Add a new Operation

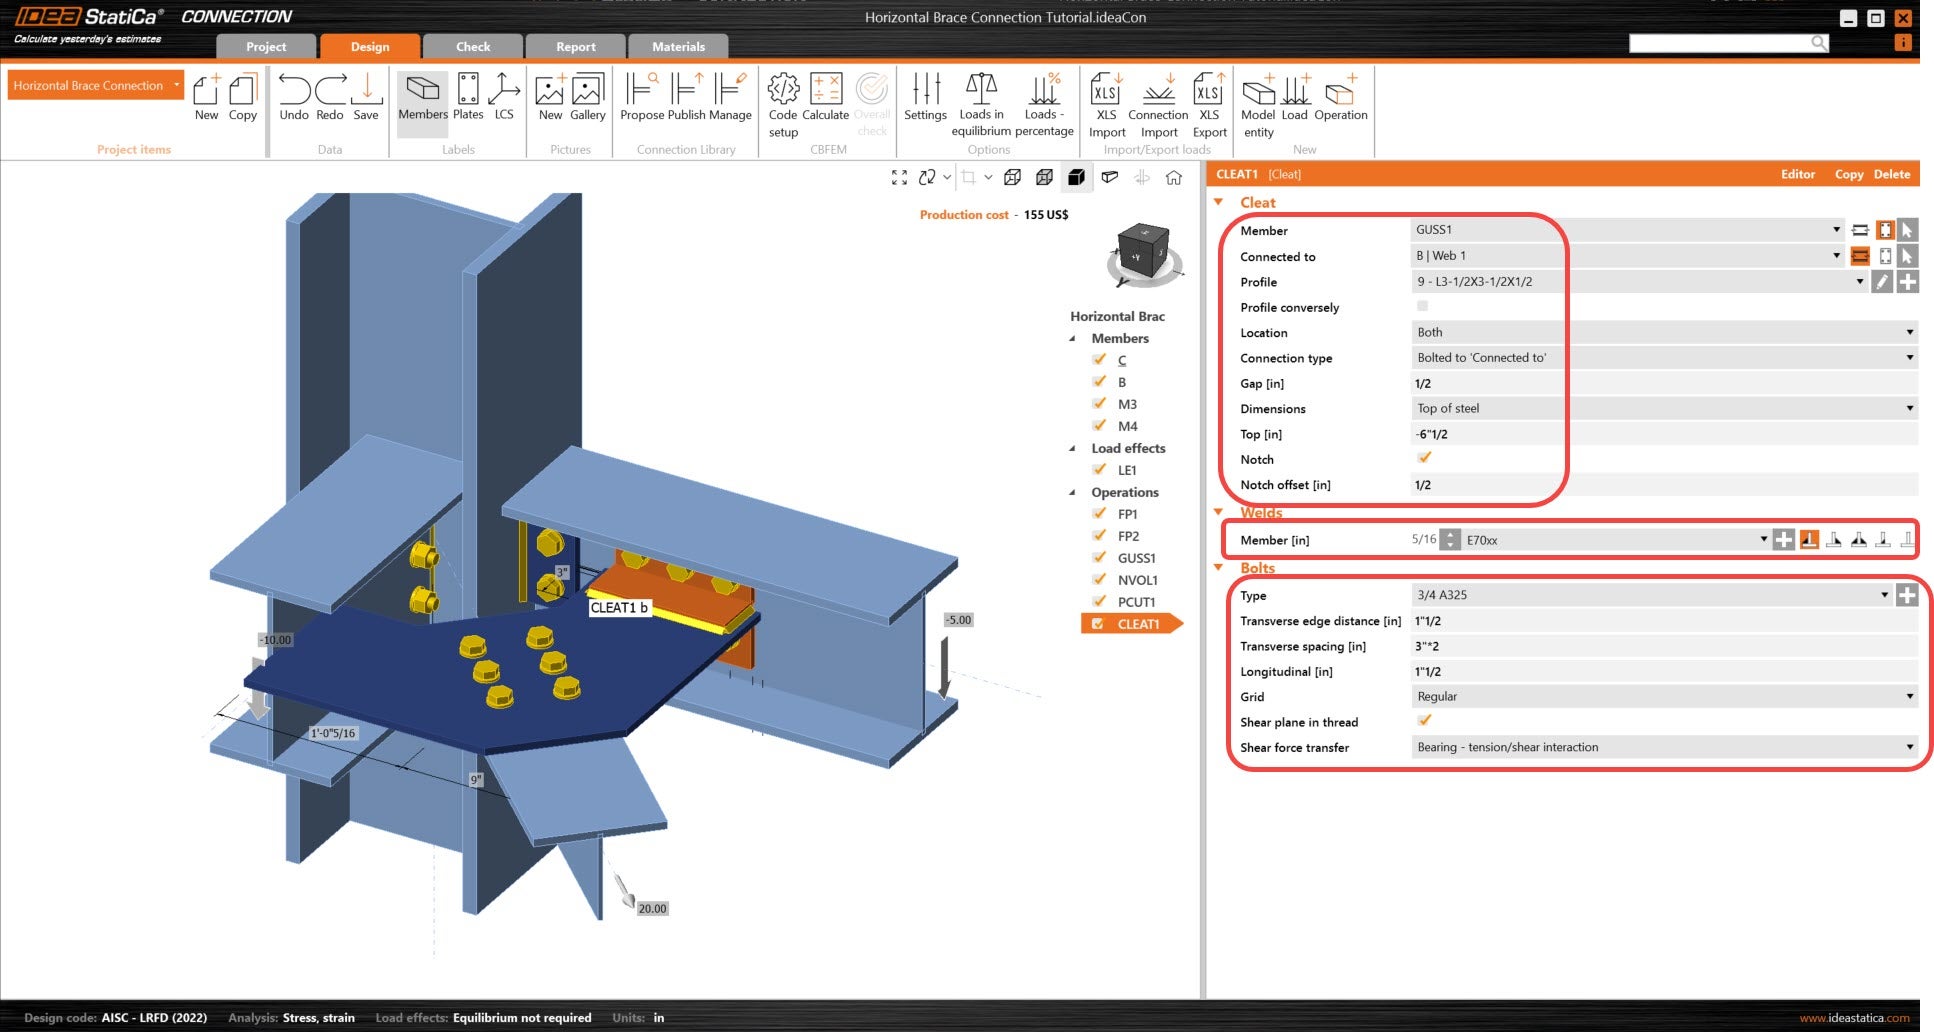[x=1340, y=93]
